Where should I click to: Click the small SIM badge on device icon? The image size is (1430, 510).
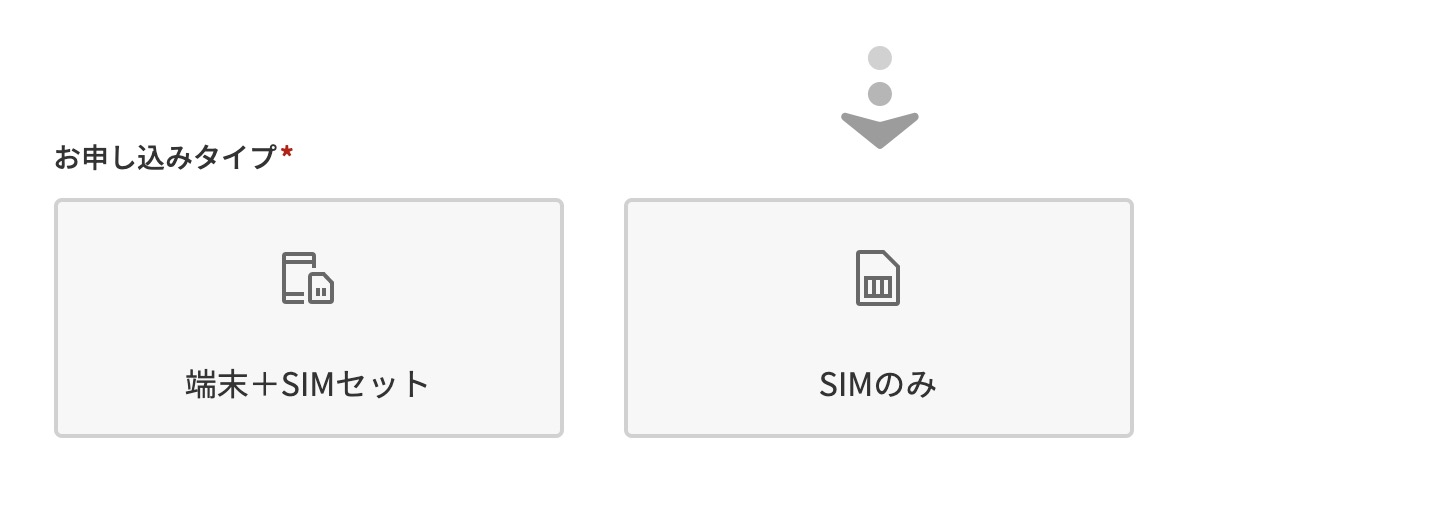pyautogui.click(x=320, y=289)
